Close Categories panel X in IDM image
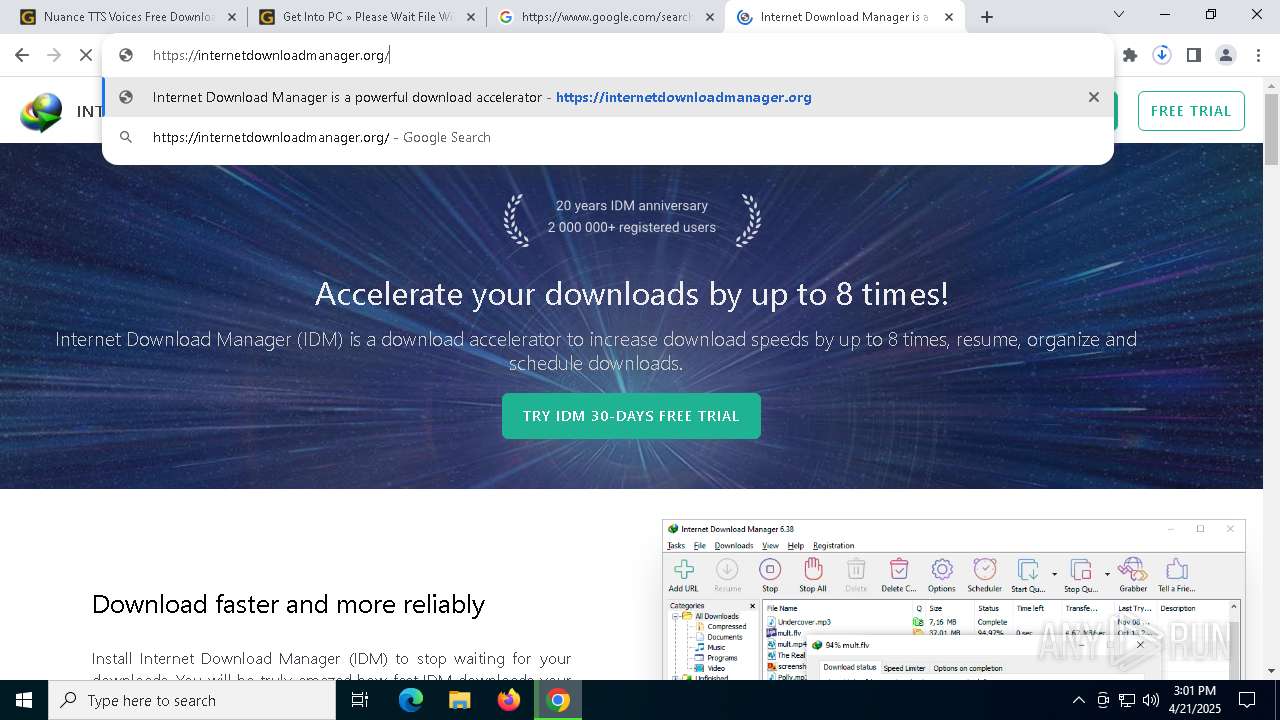 pyautogui.click(x=755, y=606)
